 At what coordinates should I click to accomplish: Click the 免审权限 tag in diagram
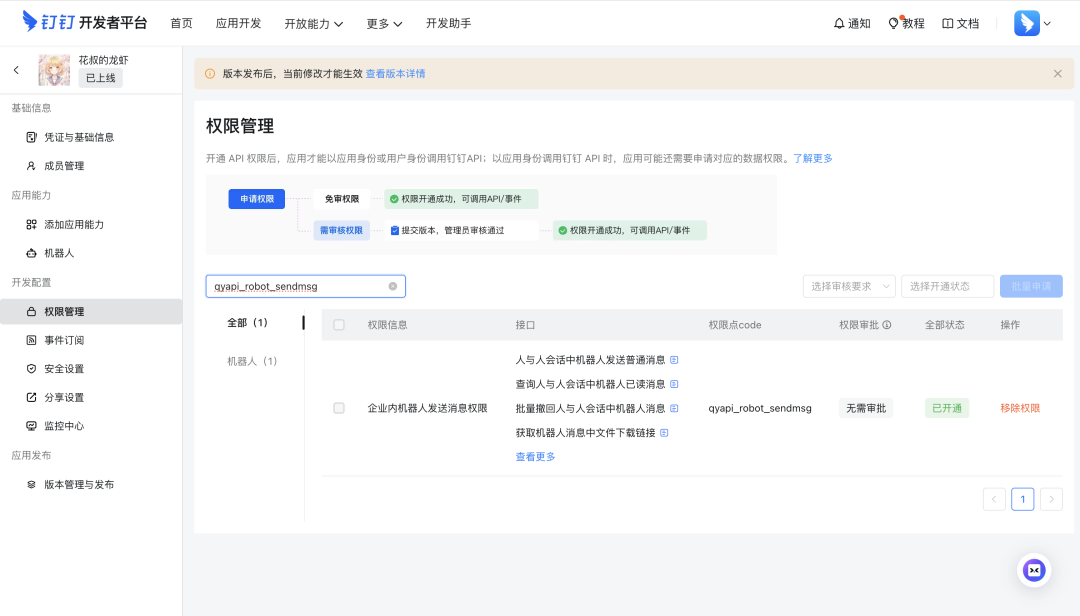(x=342, y=199)
